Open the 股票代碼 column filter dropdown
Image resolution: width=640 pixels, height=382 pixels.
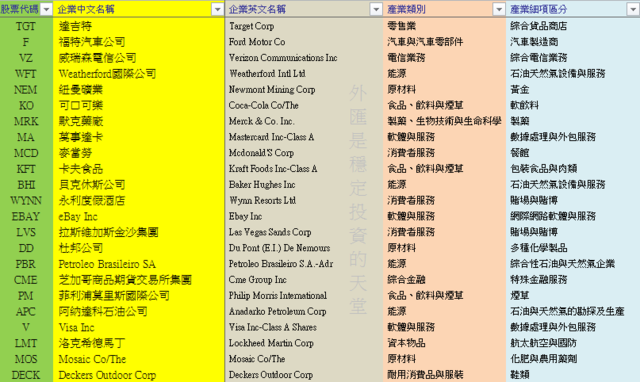(47, 9)
